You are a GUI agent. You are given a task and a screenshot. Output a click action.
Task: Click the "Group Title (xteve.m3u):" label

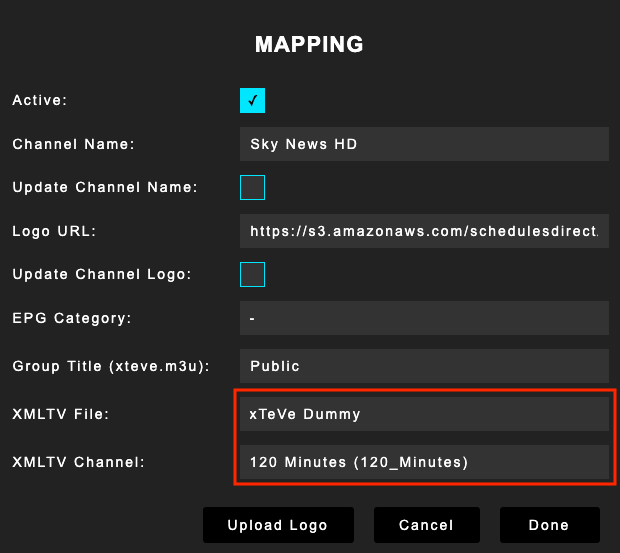(111, 366)
